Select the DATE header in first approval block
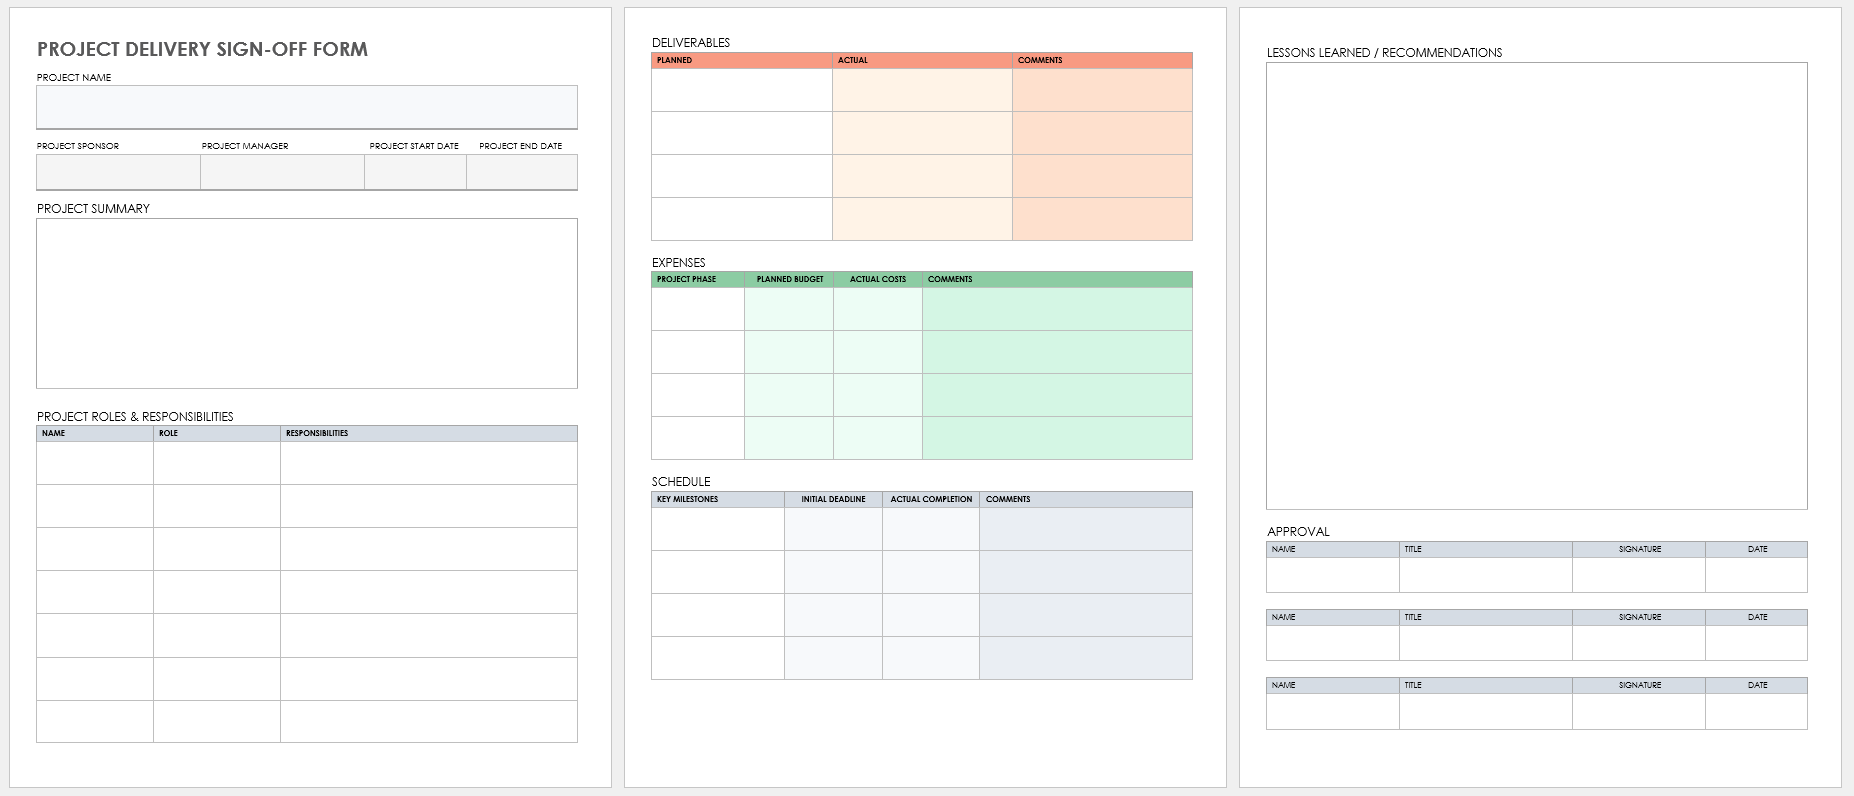Image resolution: width=1854 pixels, height=796 pixels. tap(1757, 549)
